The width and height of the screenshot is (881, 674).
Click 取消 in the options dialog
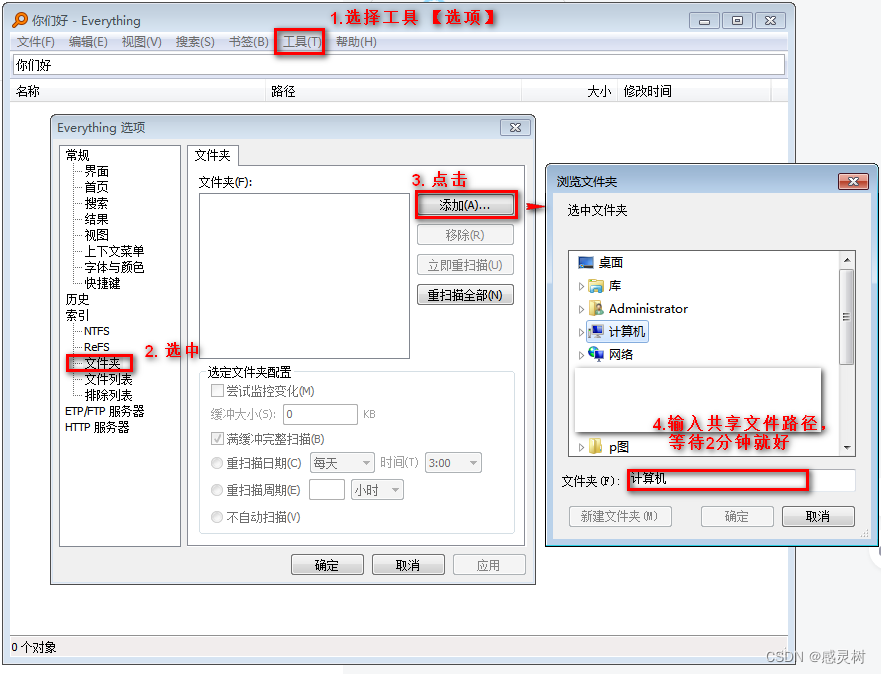(x=408, y=564)
